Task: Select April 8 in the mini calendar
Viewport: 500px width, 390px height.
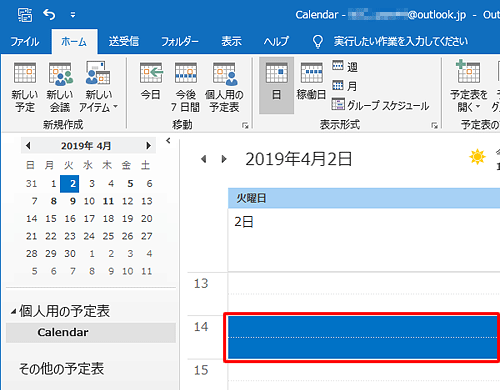Action: pyautogui.click(x=53, y=201)
